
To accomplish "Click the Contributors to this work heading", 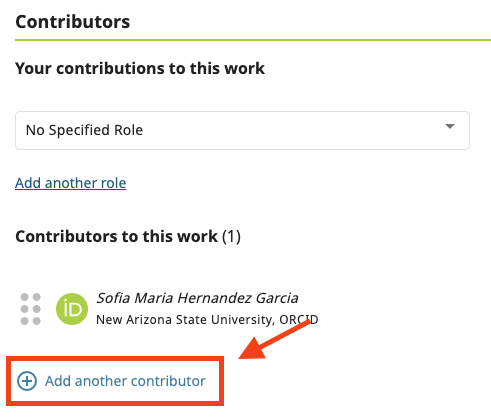I will [116, 237].
